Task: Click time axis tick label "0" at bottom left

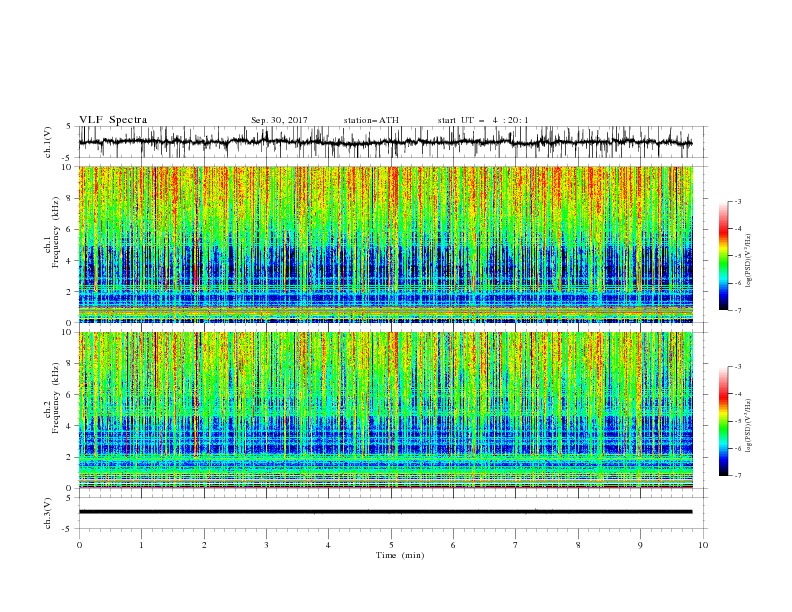Action: coord(79,545)
